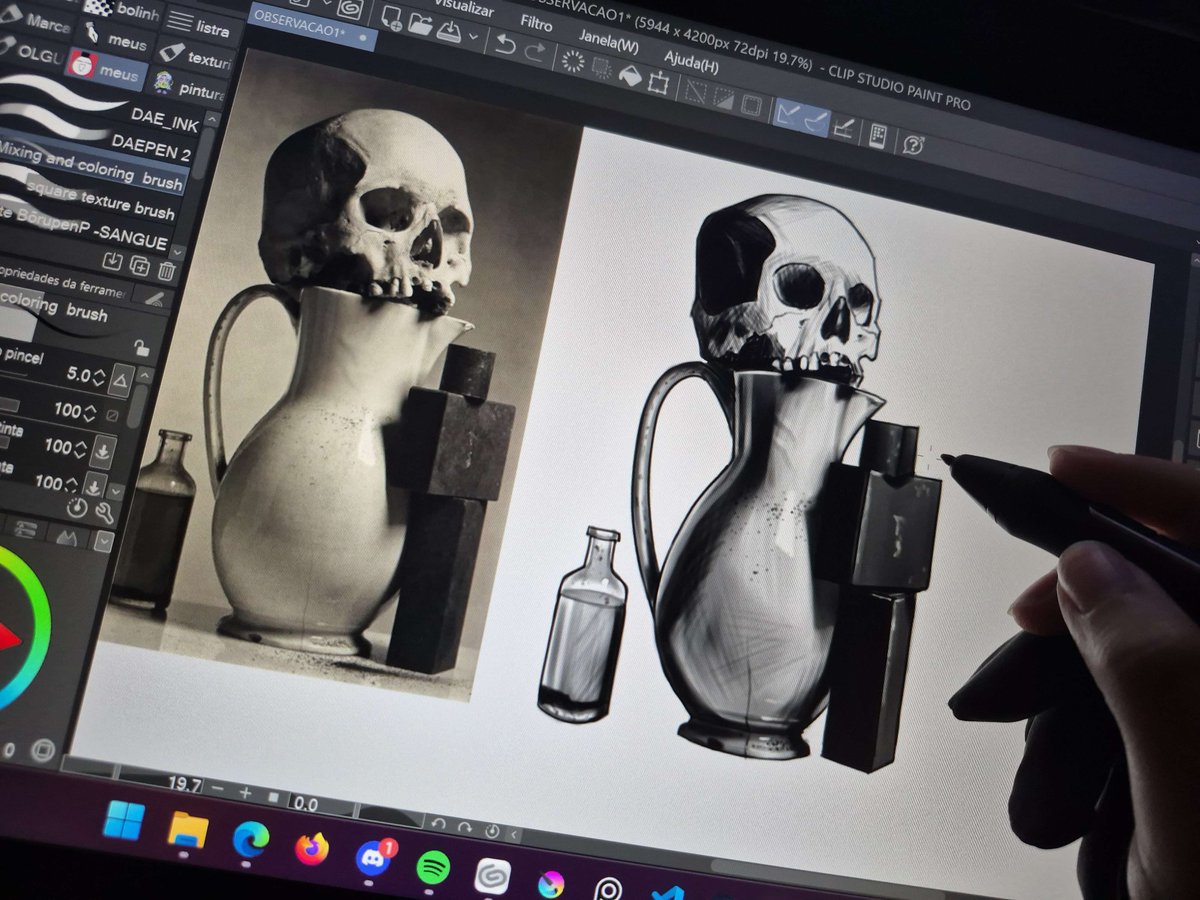
Task: Duplicate sub tool with the copy icon
Action: [x=140, y=266]
